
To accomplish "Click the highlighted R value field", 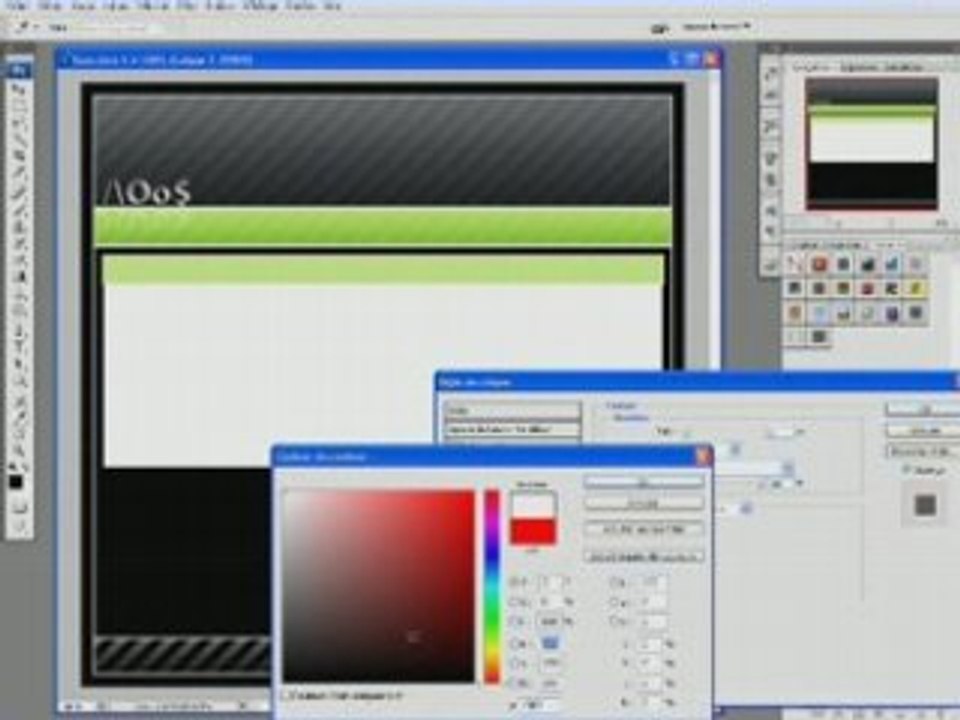I will coord(550,643).
